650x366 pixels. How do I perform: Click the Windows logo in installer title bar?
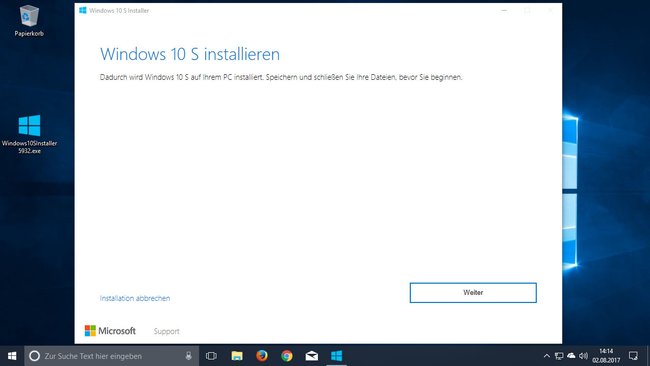(x=82, y=10)
